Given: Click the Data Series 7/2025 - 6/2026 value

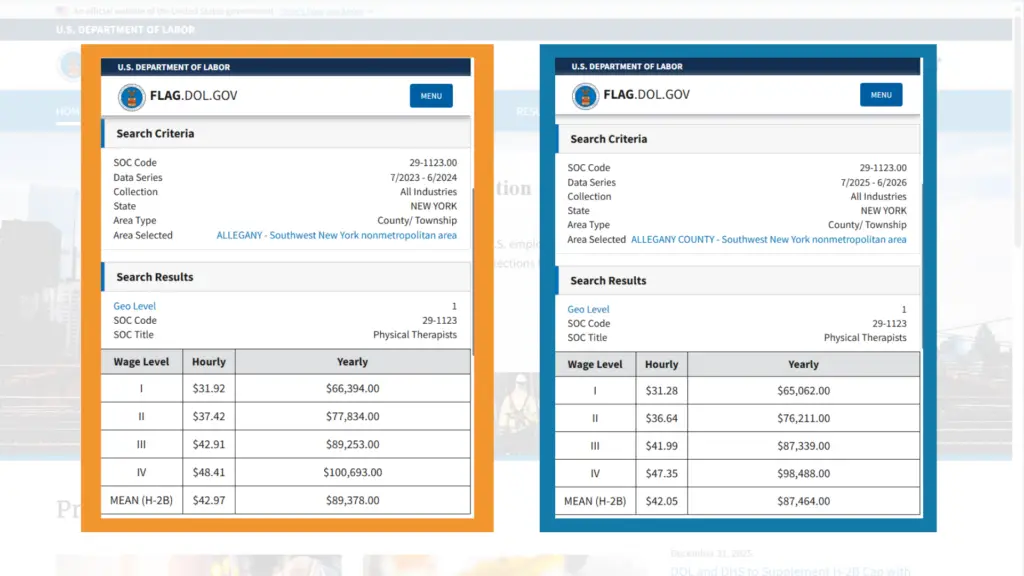Looking at the screenshot, I should [x=876, y=182].
